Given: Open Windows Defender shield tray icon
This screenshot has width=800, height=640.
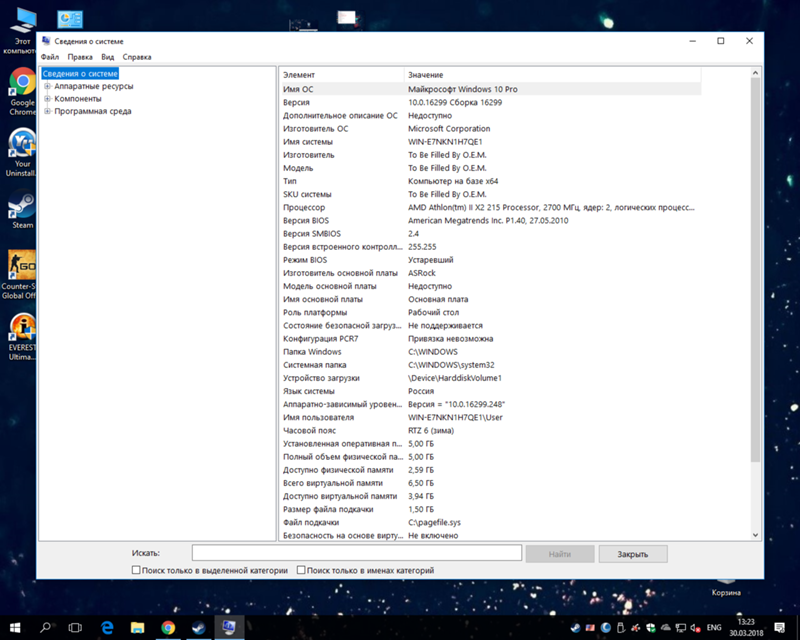Looking at the screenshot, I should click(651, 628).
